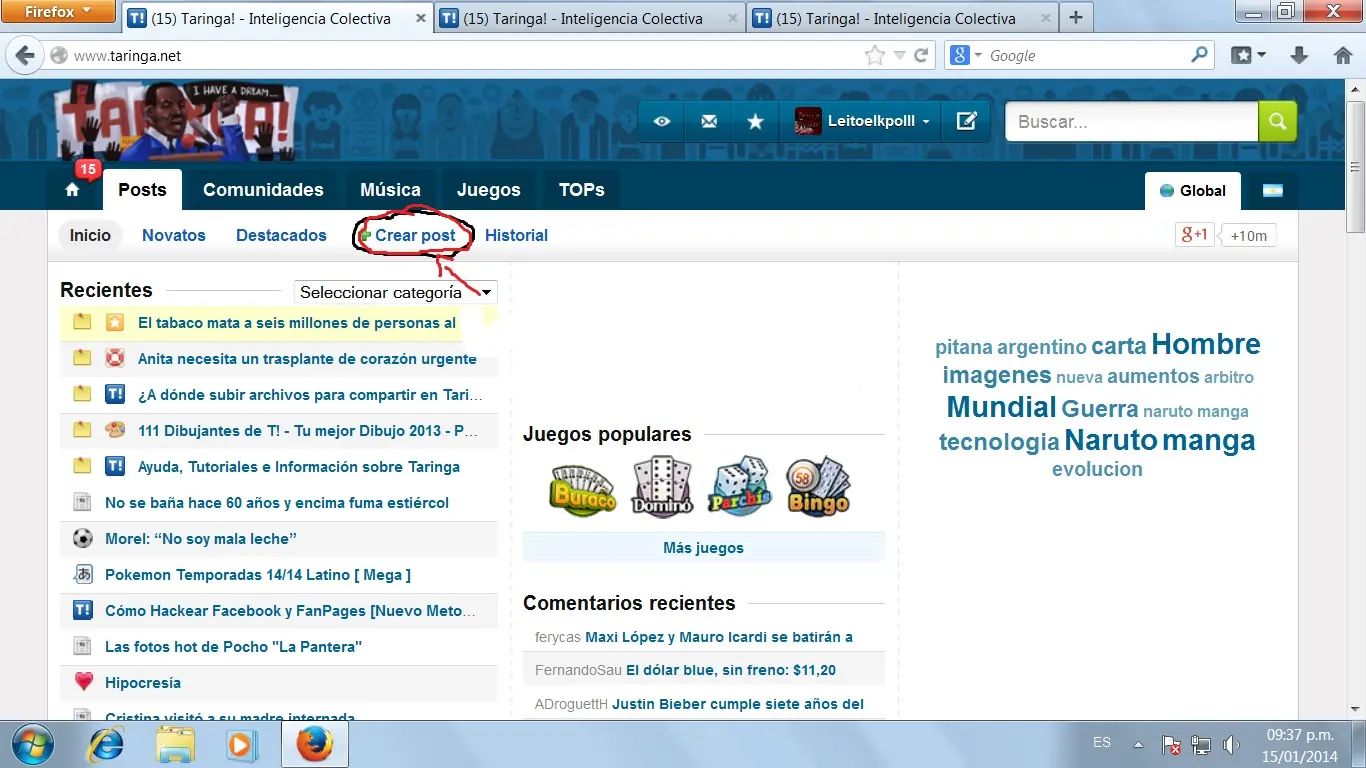
Task: Click the Más juegos button
Action: click(703, 548)
